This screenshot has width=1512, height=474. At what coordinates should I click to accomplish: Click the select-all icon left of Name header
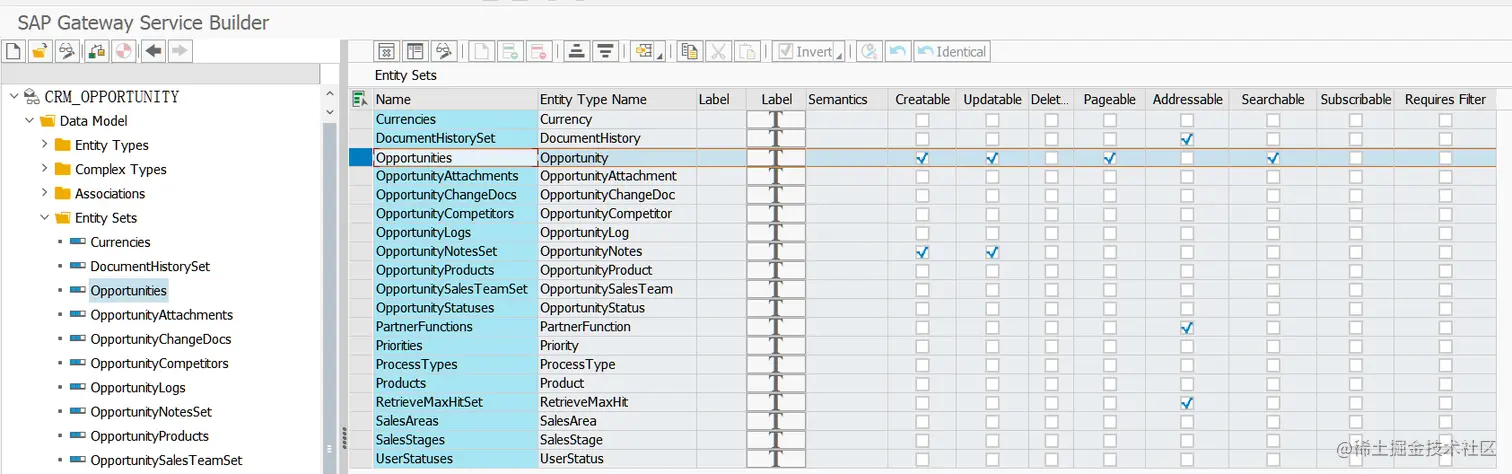pos(360,99)
